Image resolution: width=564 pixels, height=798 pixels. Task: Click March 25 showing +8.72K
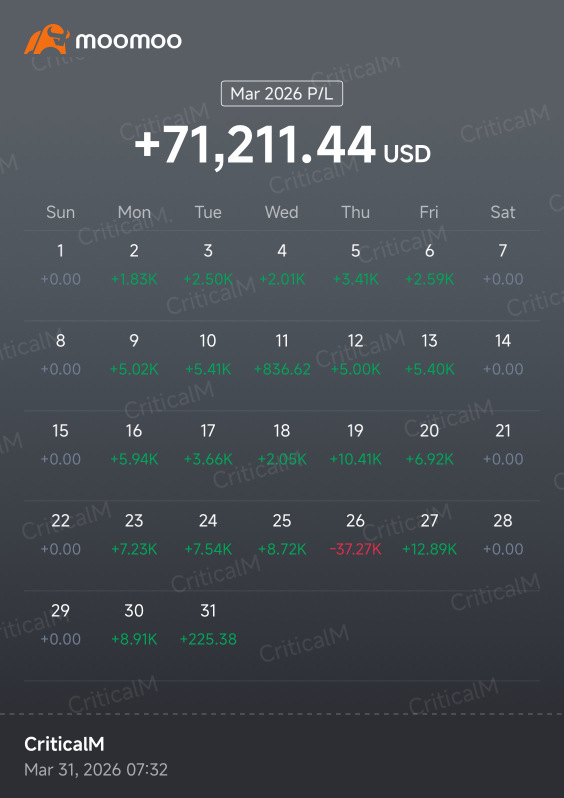coord(282,534)
